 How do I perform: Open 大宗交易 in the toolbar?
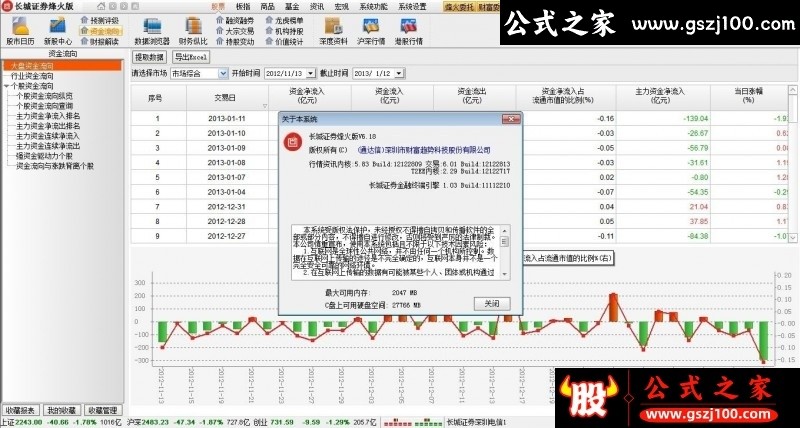click(x=235, y=31)
